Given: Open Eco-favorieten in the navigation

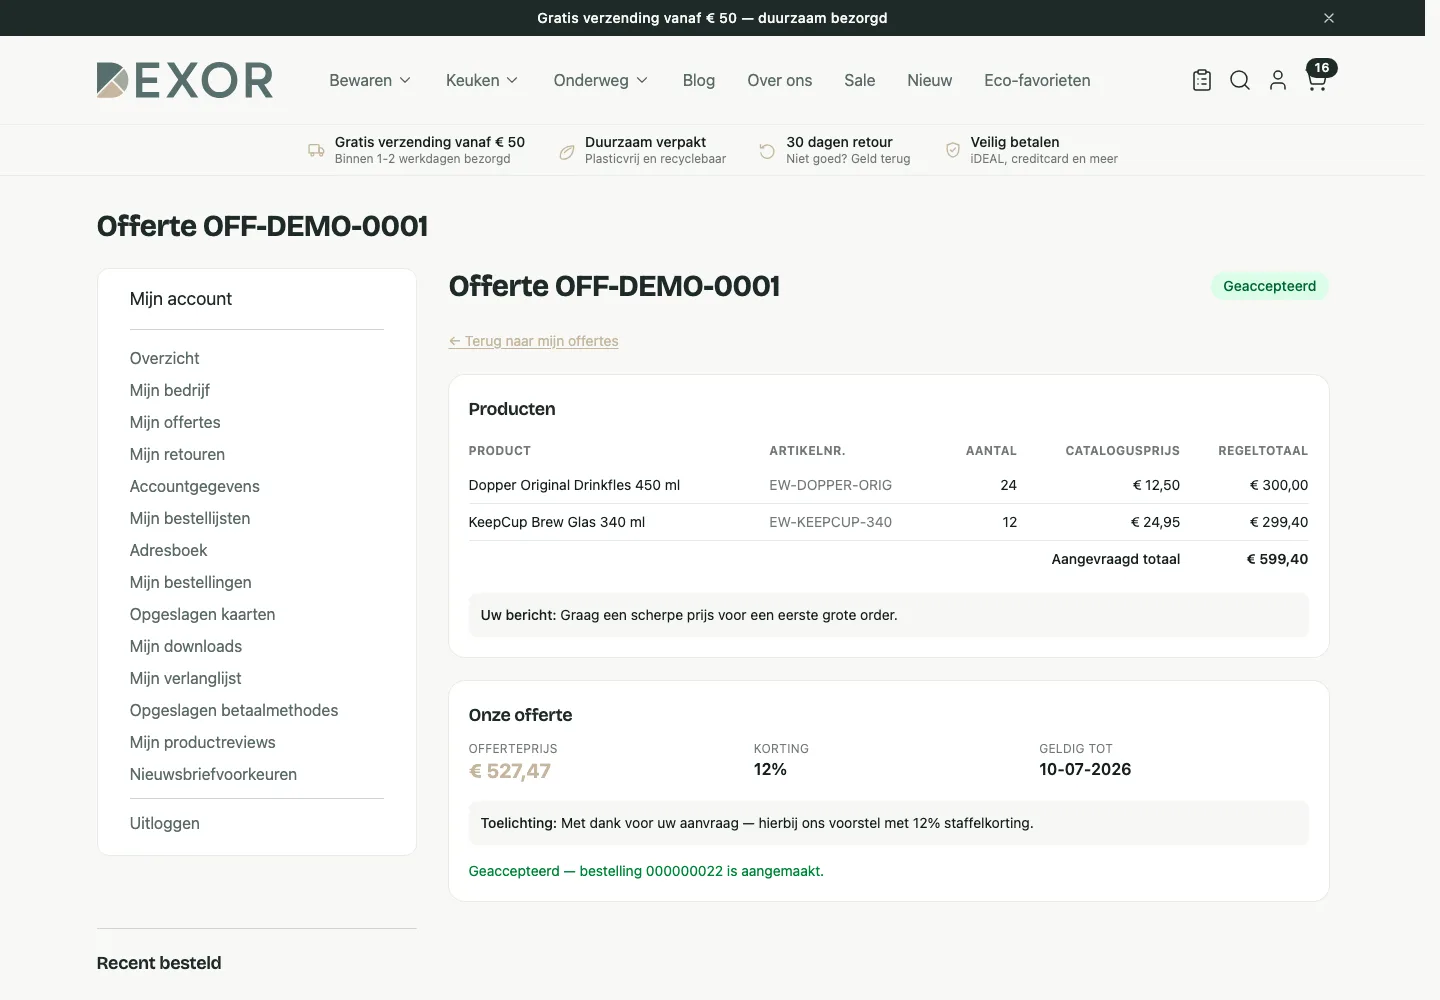Looking at the screenshot, I should pyautogui.click(x=1037, y=80).
